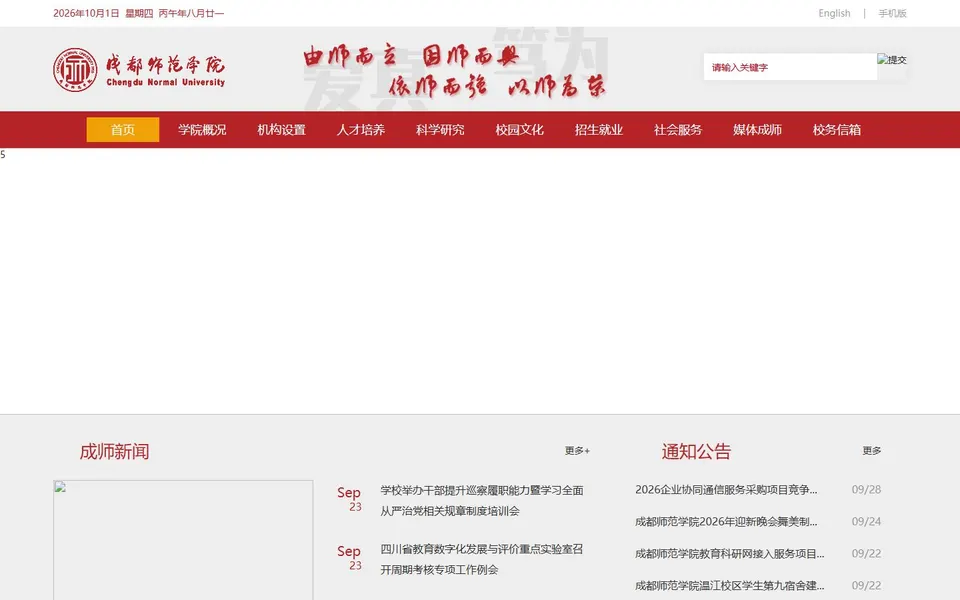Click the 09/24 notice date
The height and width of the screenshot is (600, 960).
click(866, 522)
